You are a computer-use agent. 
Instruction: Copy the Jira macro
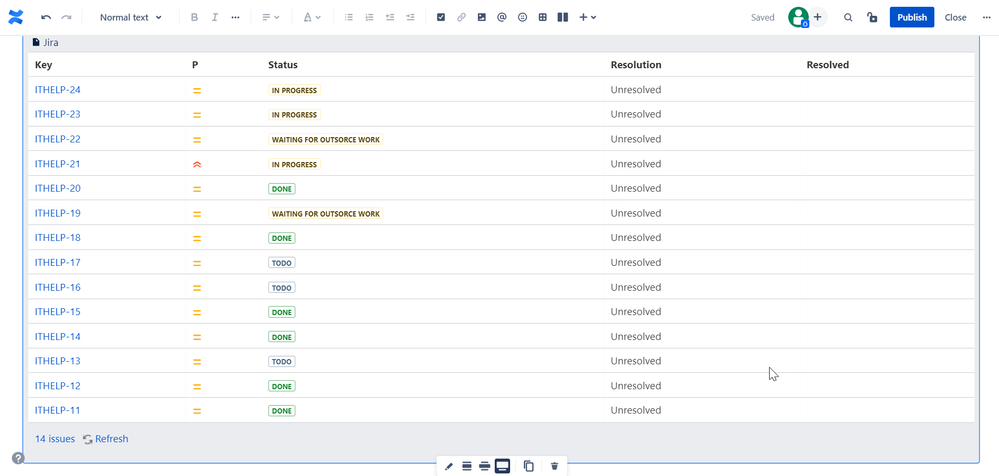(528, 466)
